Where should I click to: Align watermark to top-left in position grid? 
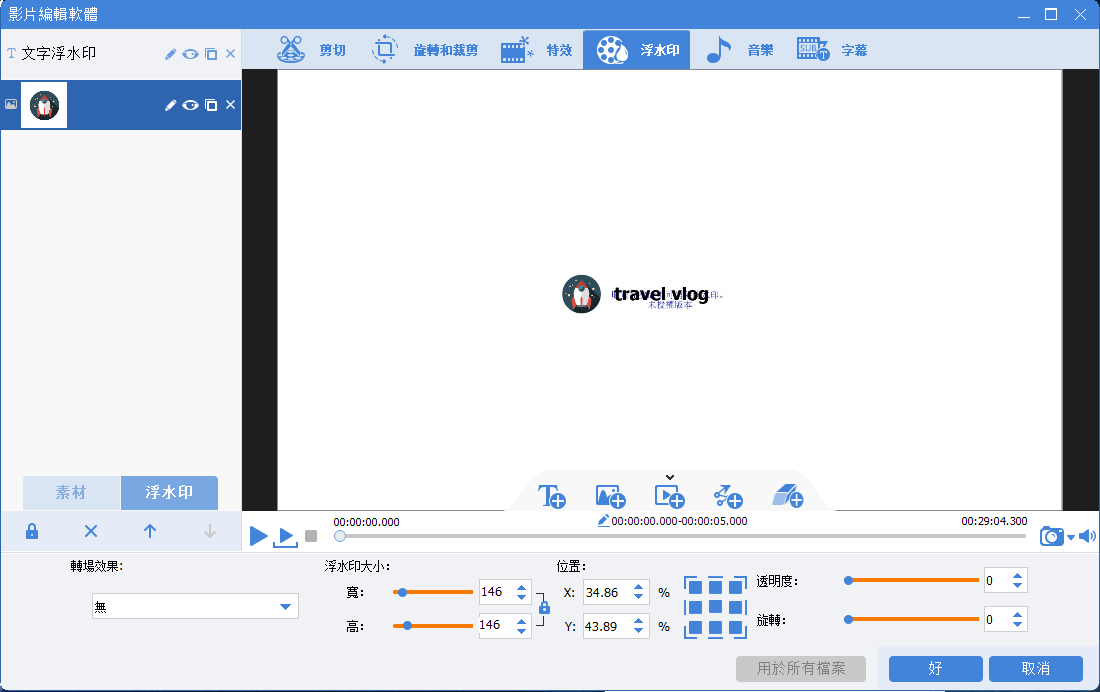694,587
